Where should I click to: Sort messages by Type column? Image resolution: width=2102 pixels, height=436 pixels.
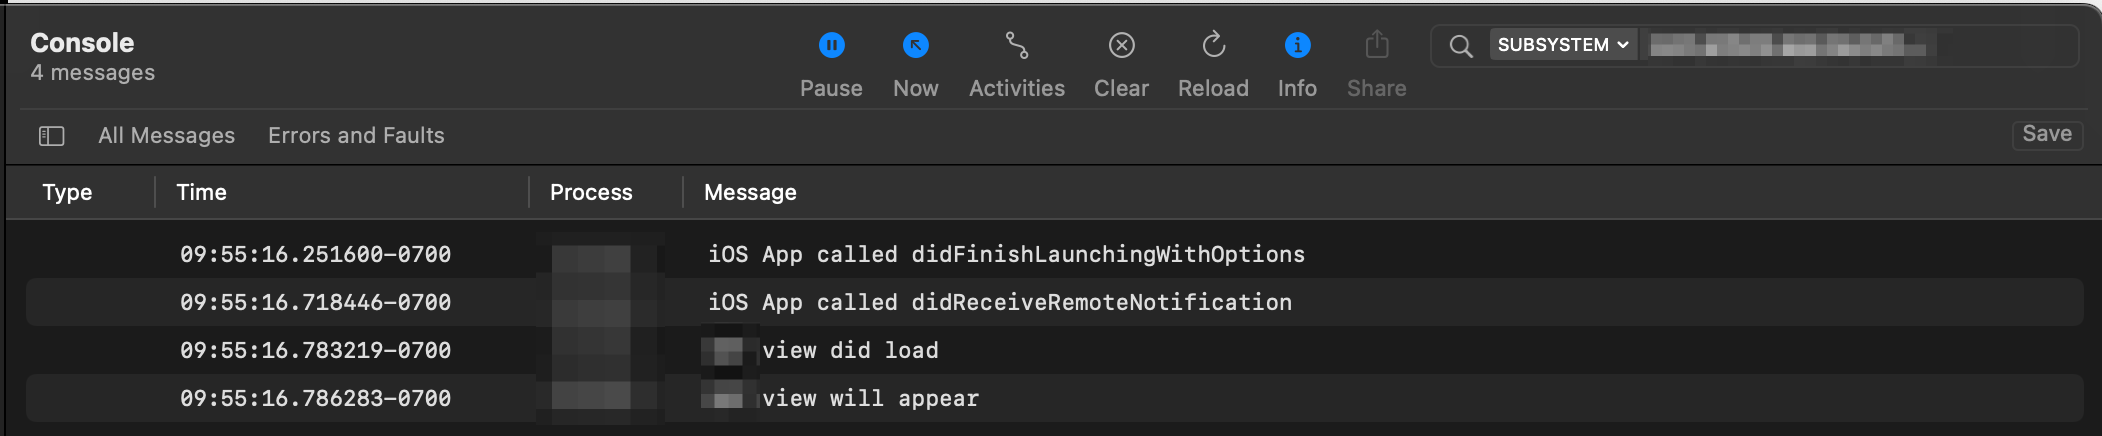click(67, 192)
